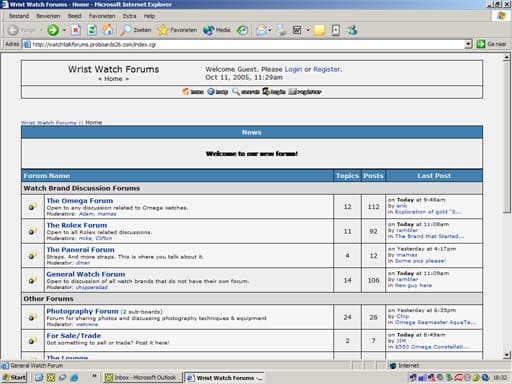Open the Media toolbar button
Image resolution: width=512 pixels, height=384 pixels.
[217, 30]
